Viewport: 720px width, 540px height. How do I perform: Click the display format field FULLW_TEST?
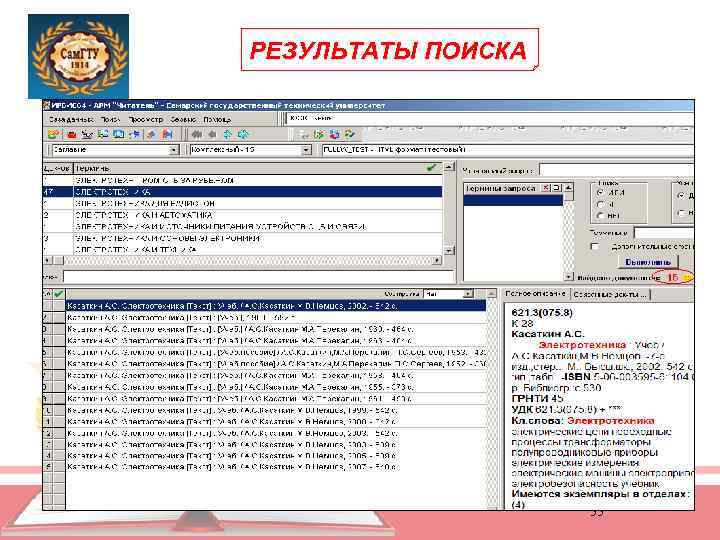pos(507,150)
